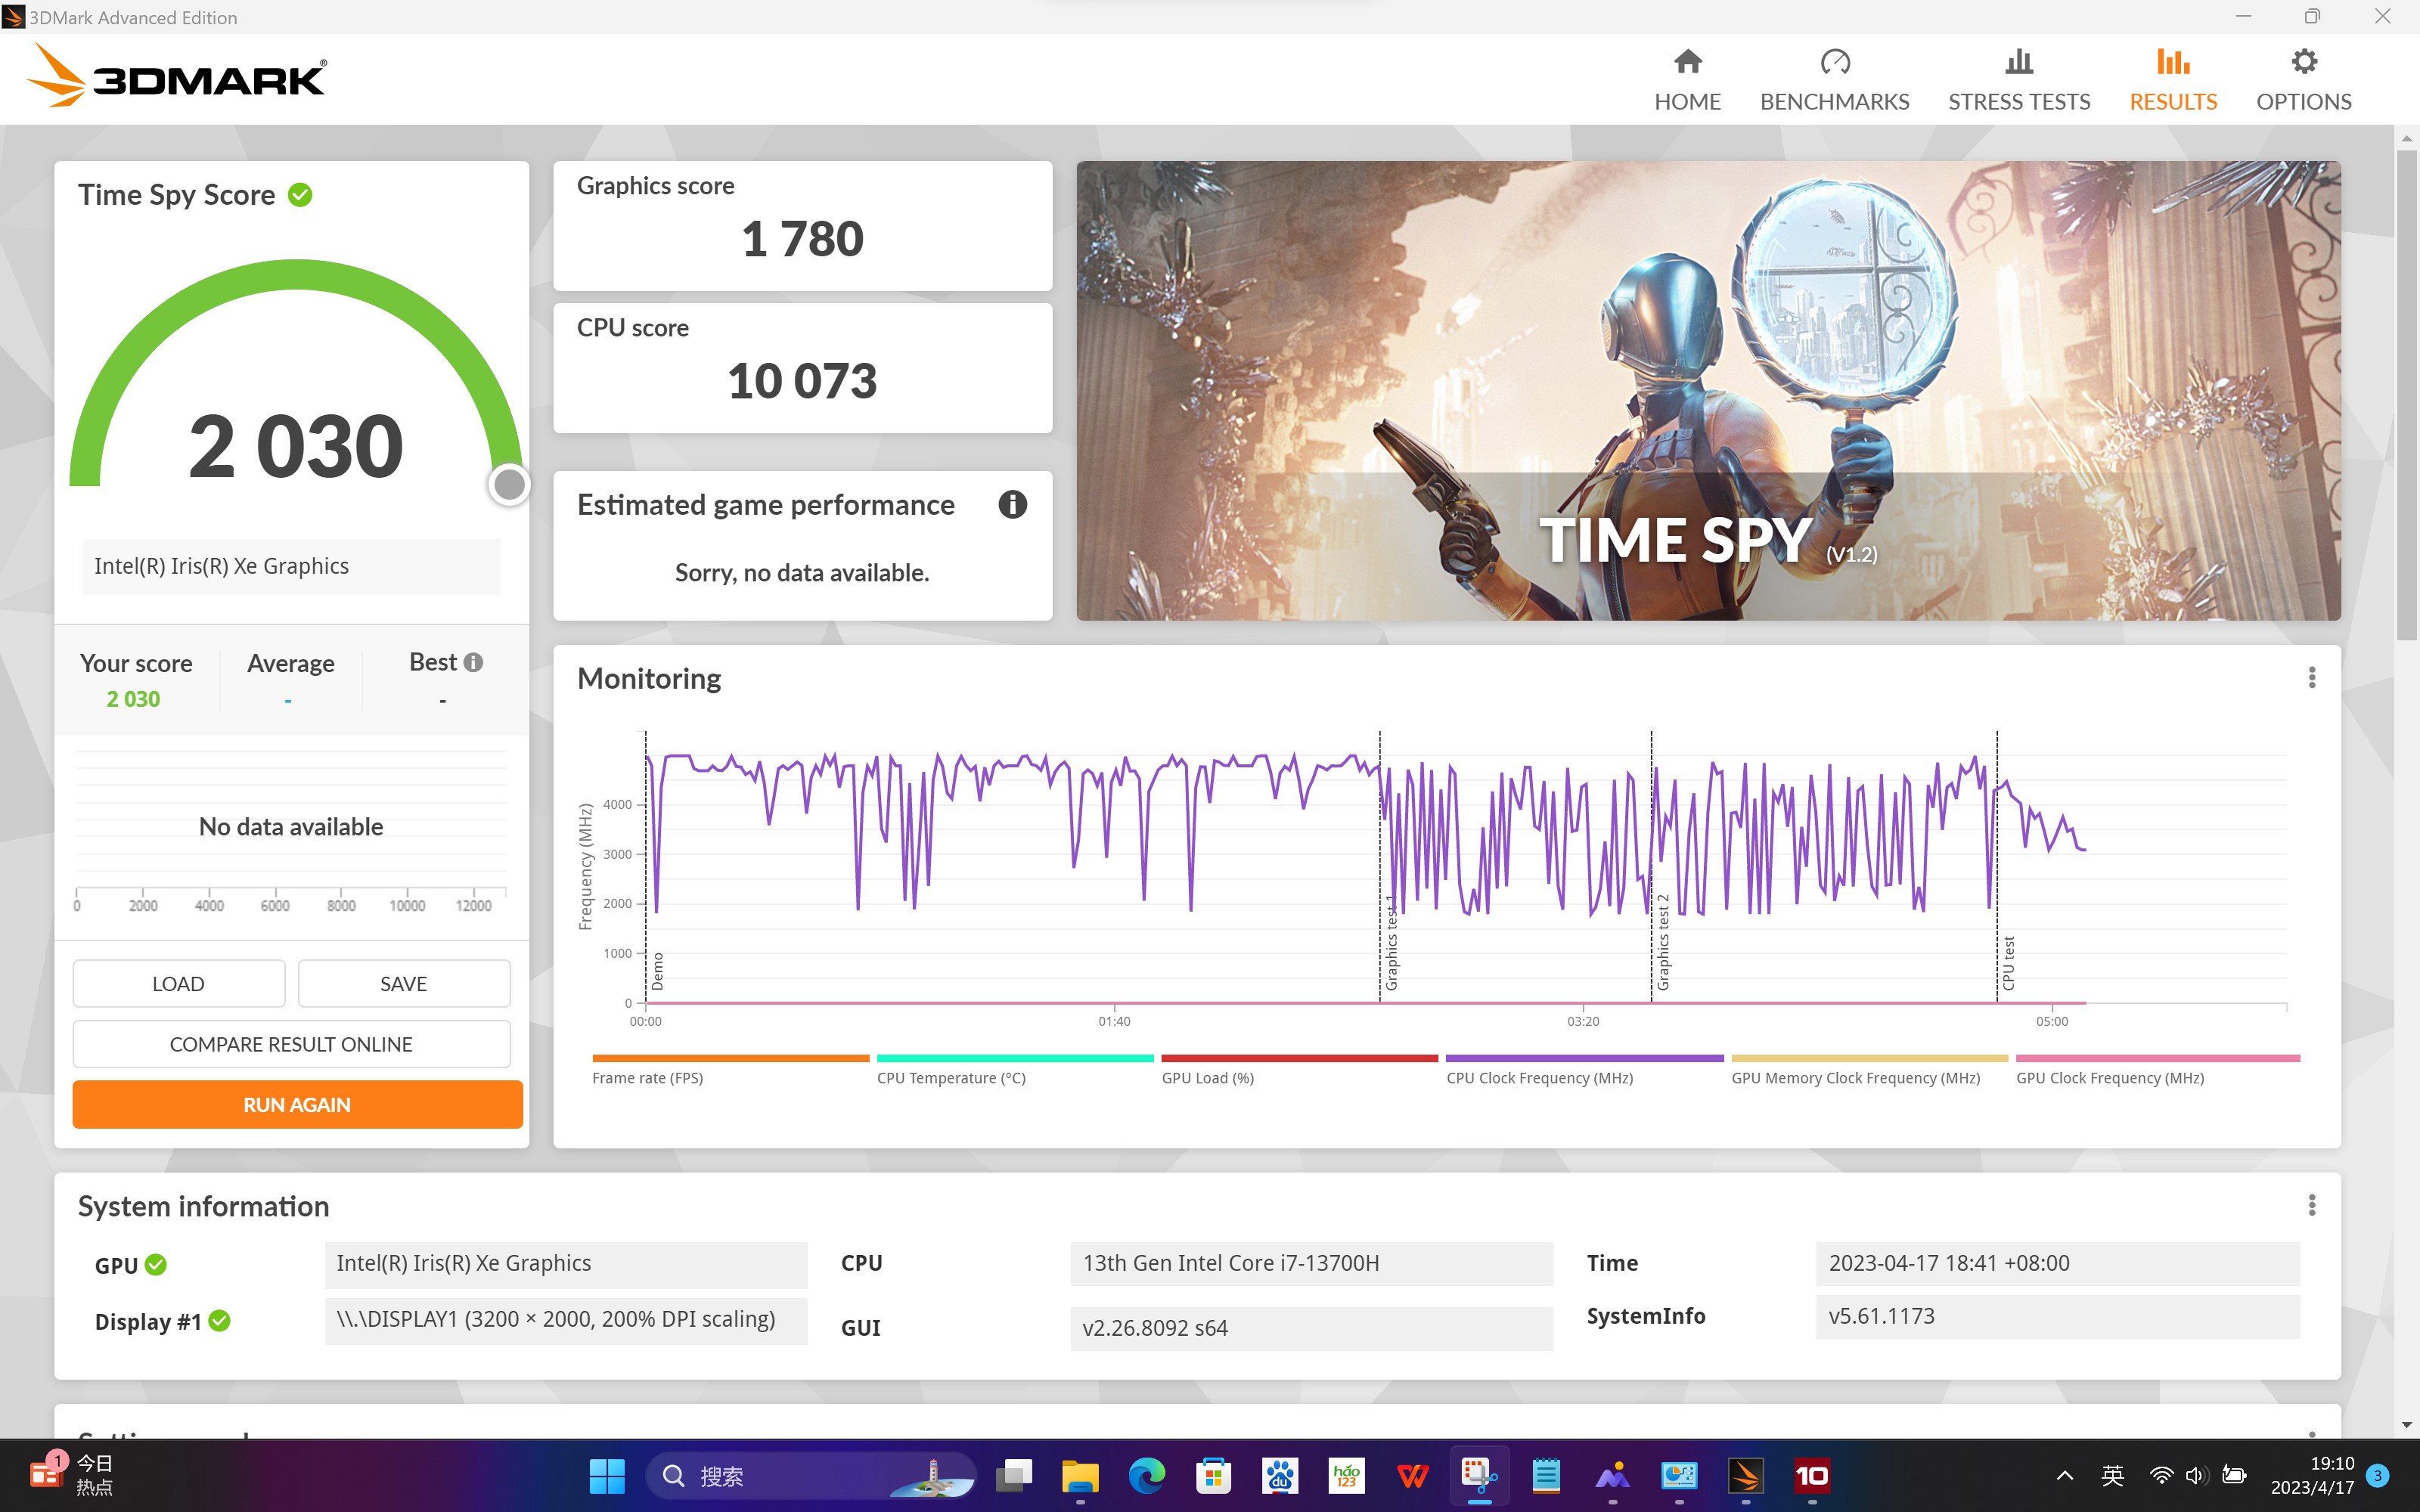
Task: Click green validation check beside Time Spy Score
Action: [300, 195]
